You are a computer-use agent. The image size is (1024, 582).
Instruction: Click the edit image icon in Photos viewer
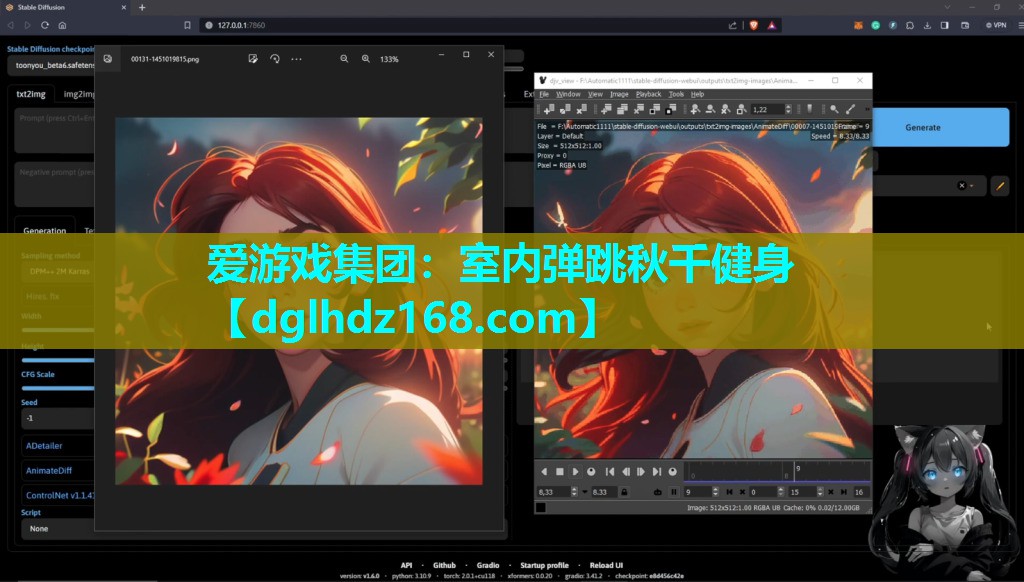(x=253, y=59)
